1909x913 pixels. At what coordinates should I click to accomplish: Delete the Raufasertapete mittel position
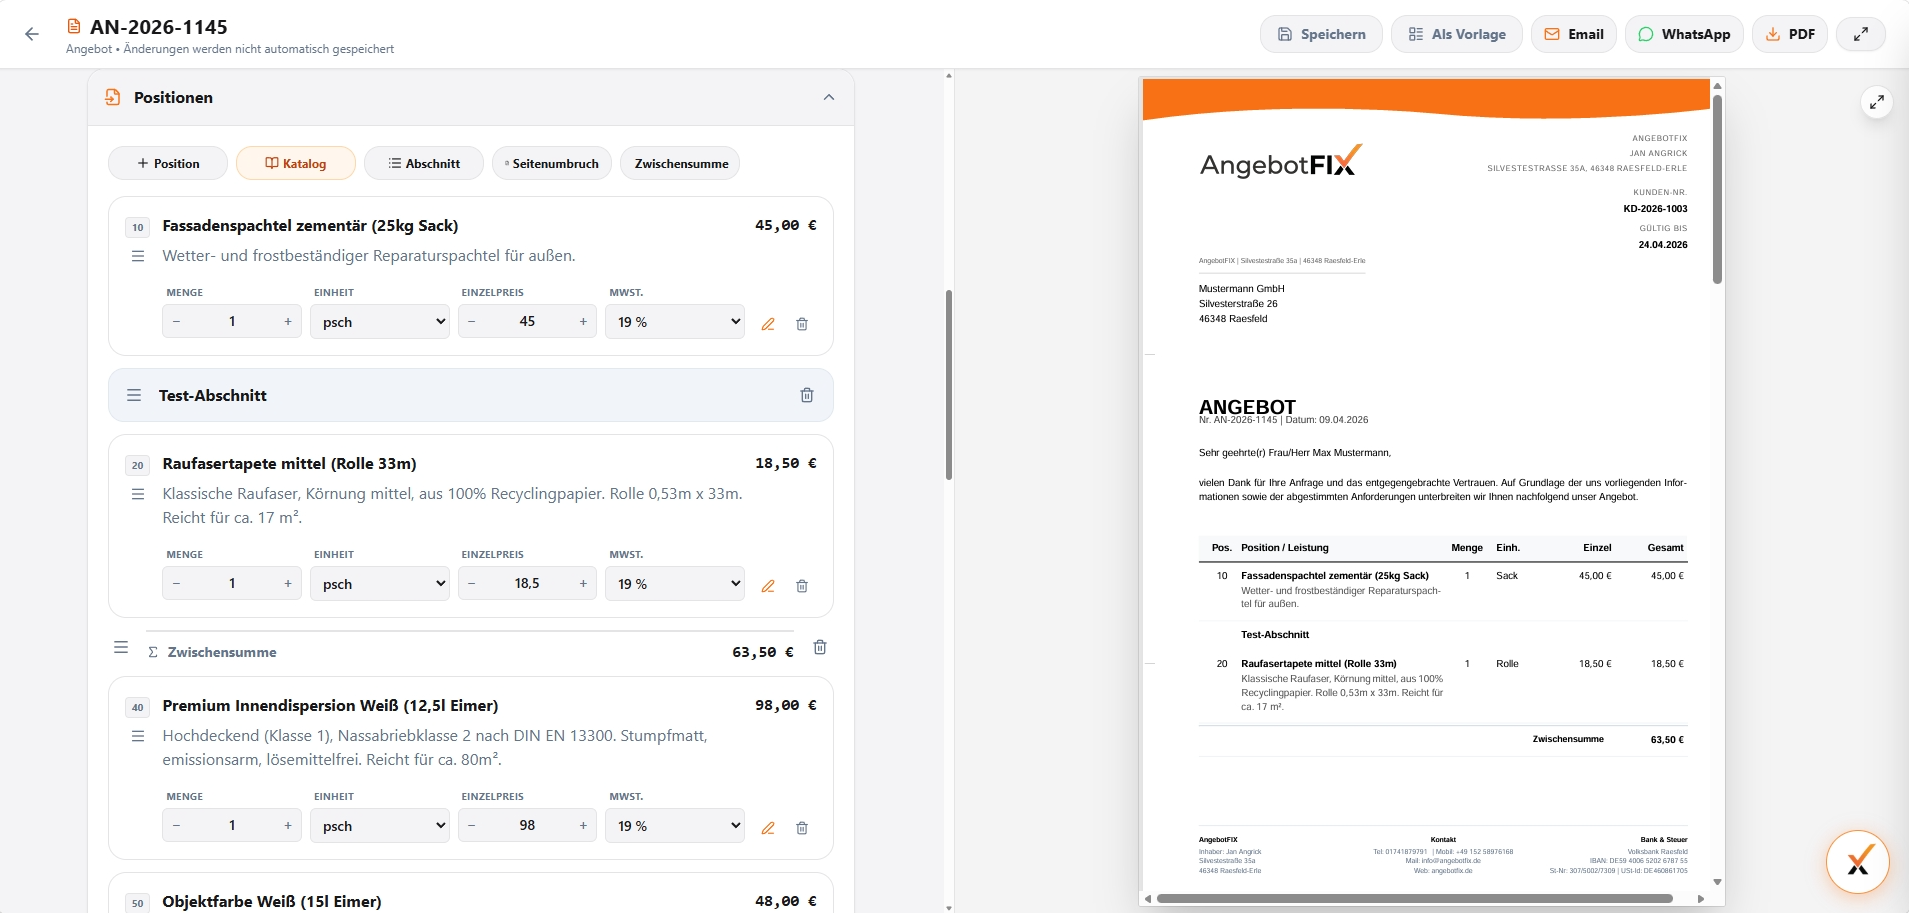pyautogui.click(x=802, y=586)
